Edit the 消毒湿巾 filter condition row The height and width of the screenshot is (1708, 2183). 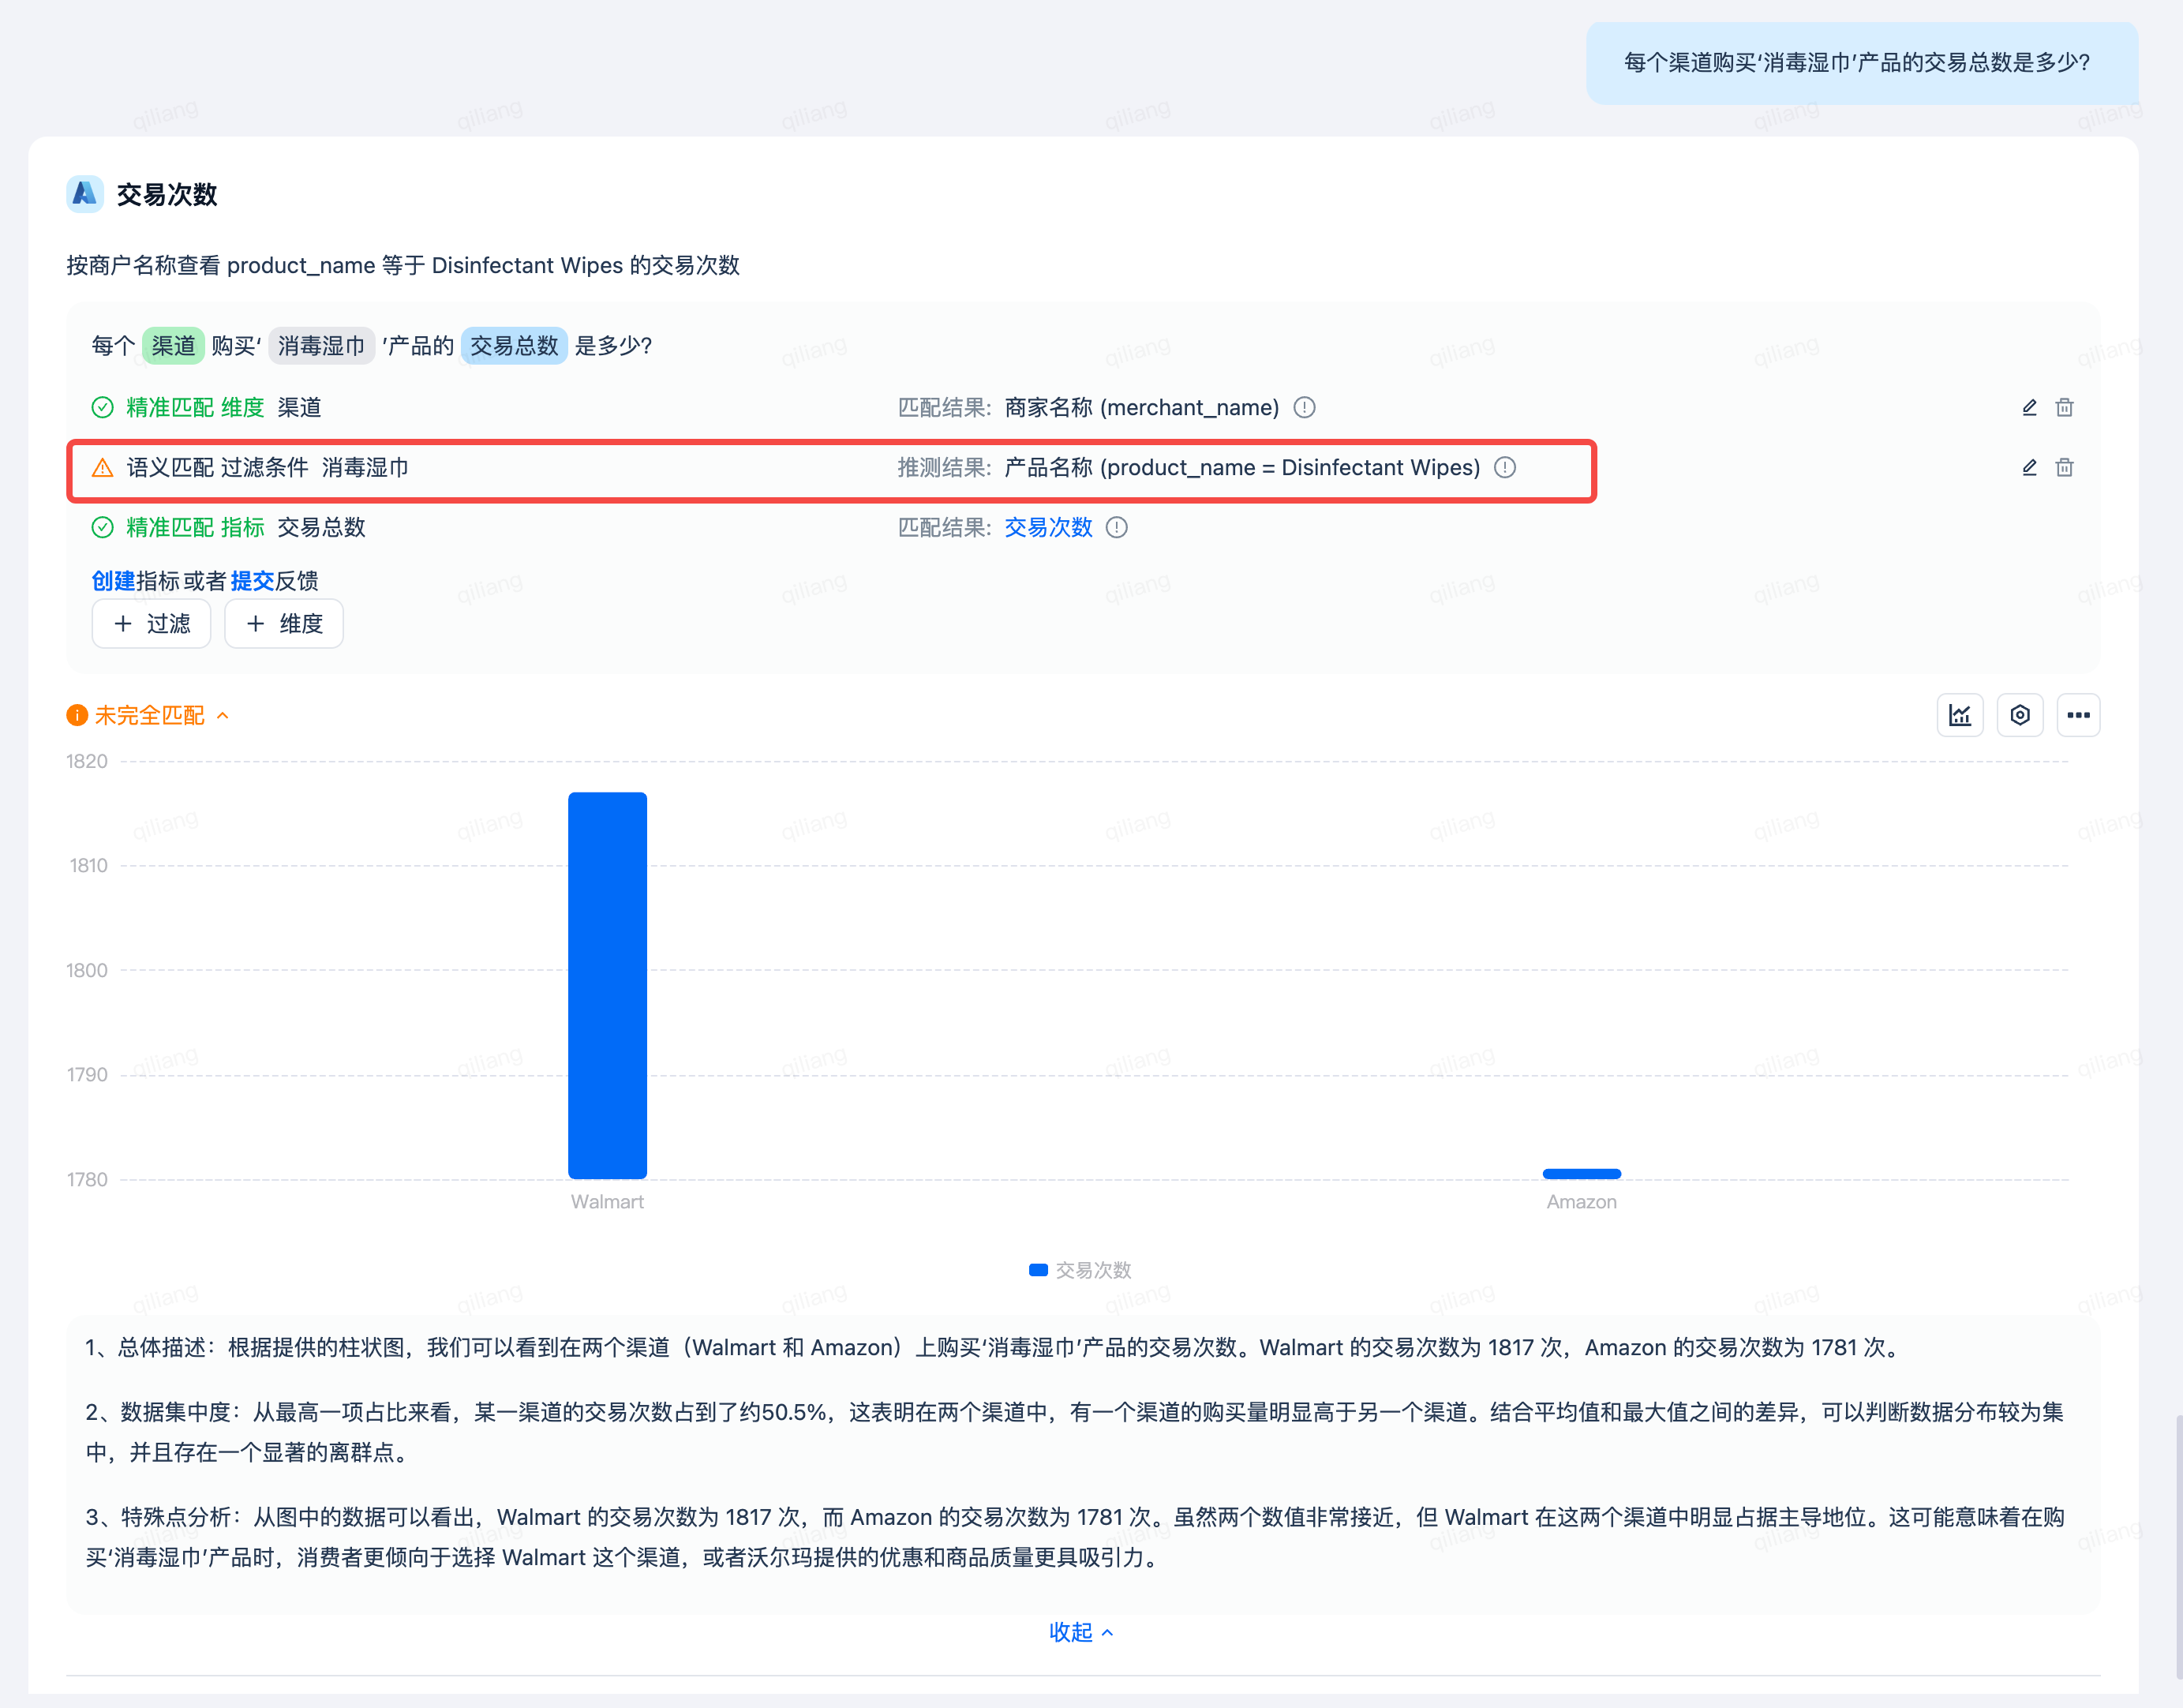[2029, 468]
